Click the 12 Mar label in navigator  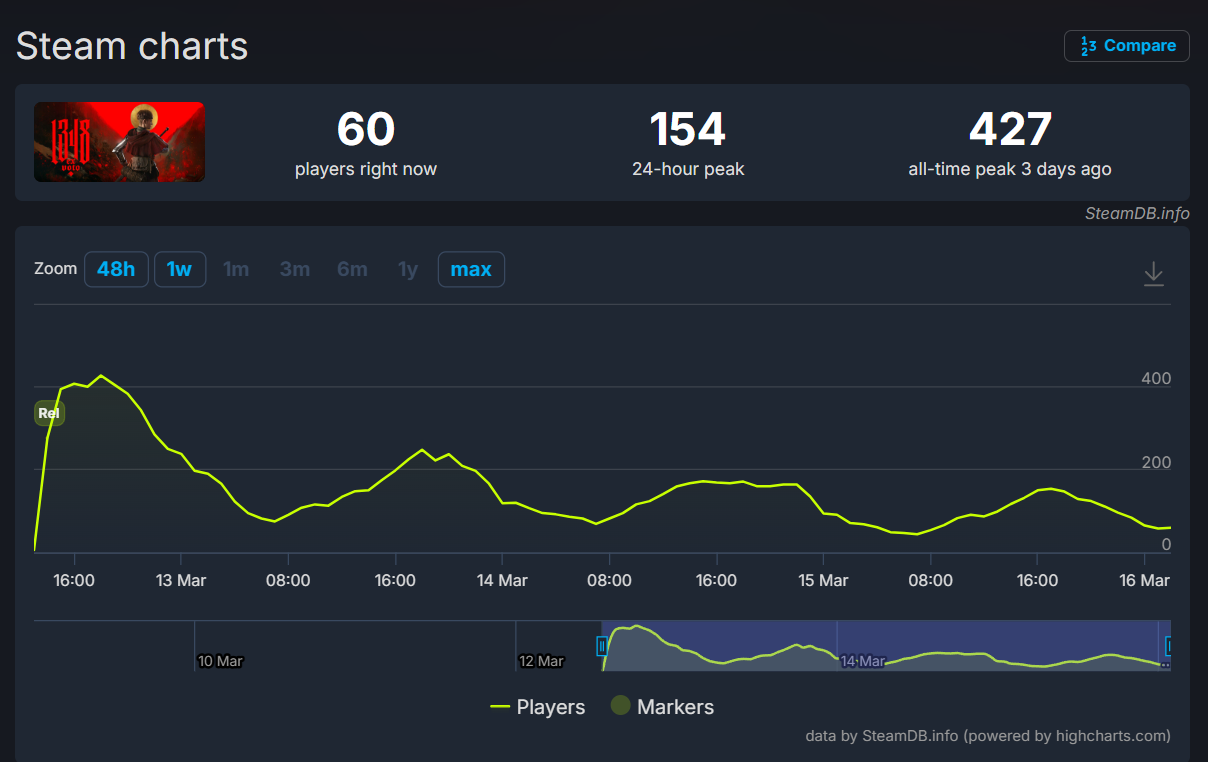click(542, 661)
